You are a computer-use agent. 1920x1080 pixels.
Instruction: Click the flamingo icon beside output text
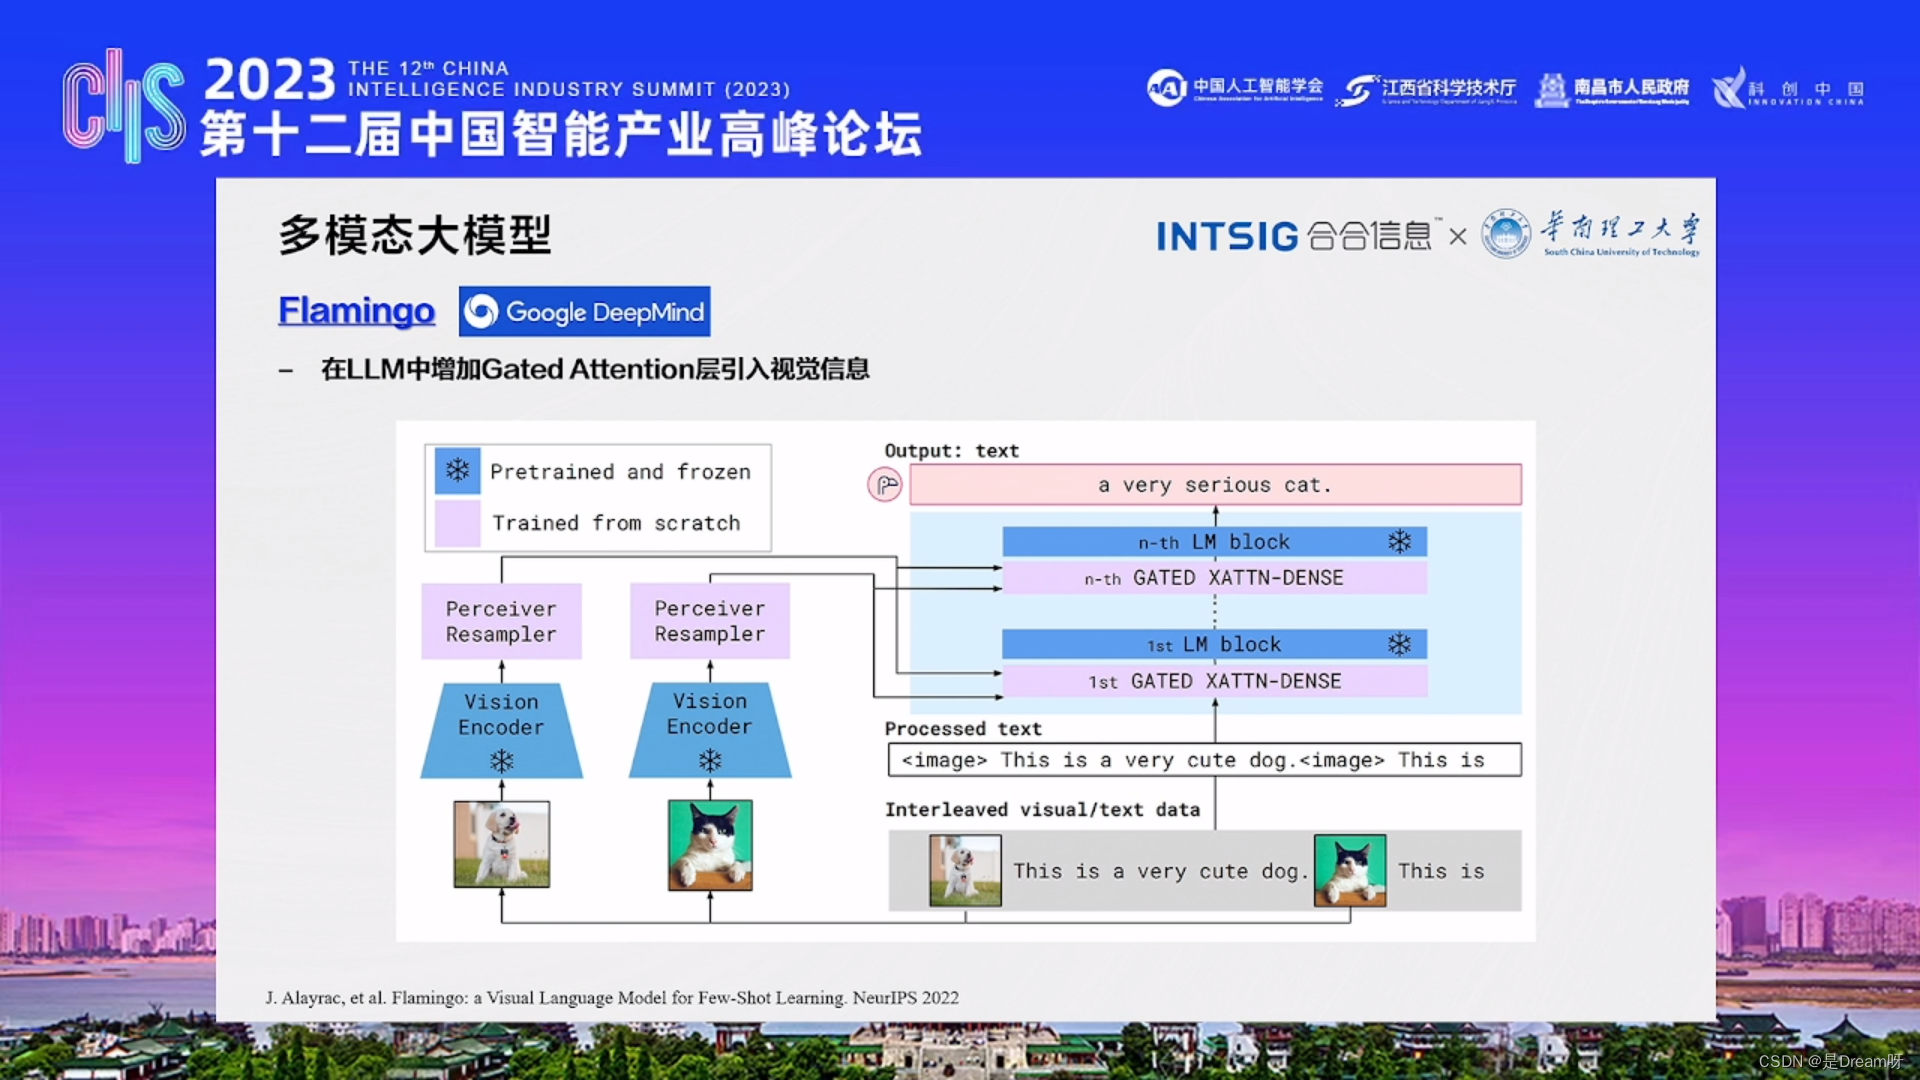[x=885, y=486]
